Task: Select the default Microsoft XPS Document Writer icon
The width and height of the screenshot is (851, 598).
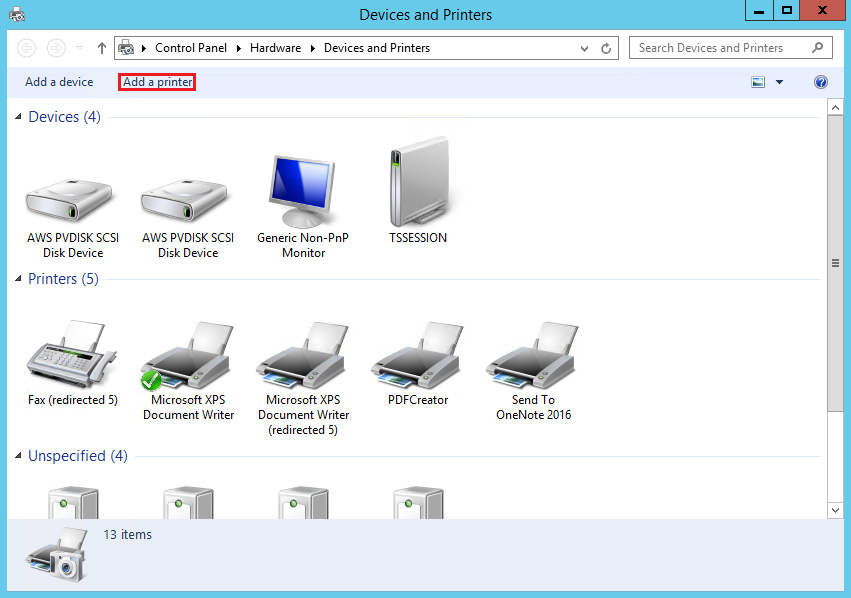Action: click(x=187, y=355)
